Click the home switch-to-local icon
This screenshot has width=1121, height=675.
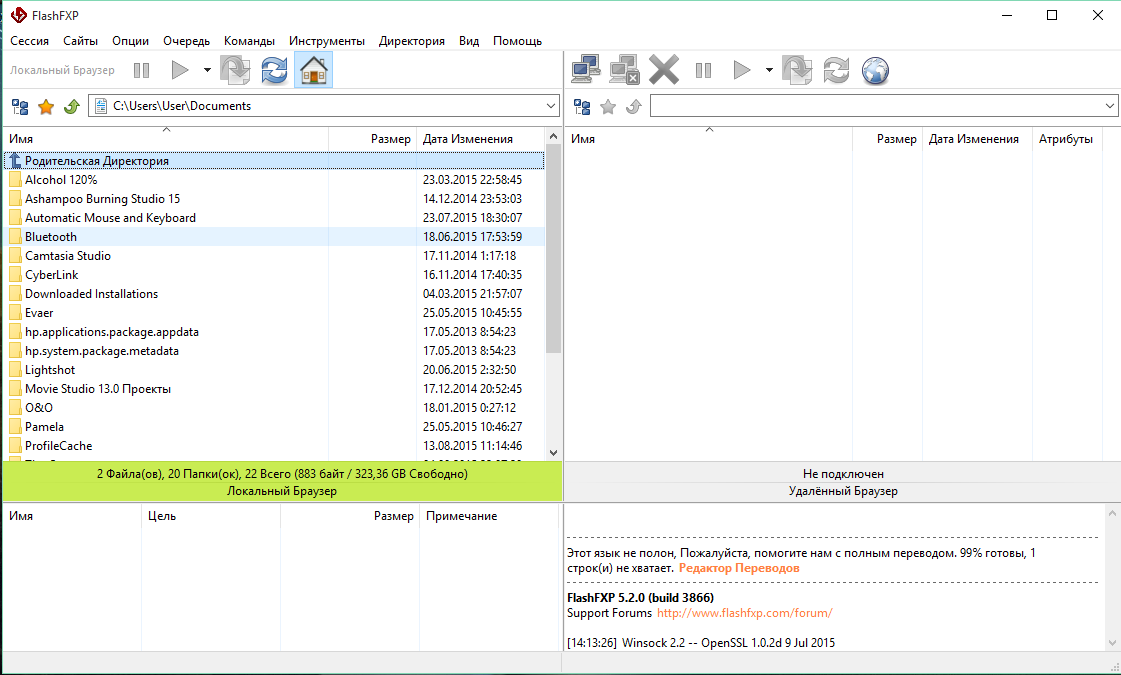click(x=314, y=70)
